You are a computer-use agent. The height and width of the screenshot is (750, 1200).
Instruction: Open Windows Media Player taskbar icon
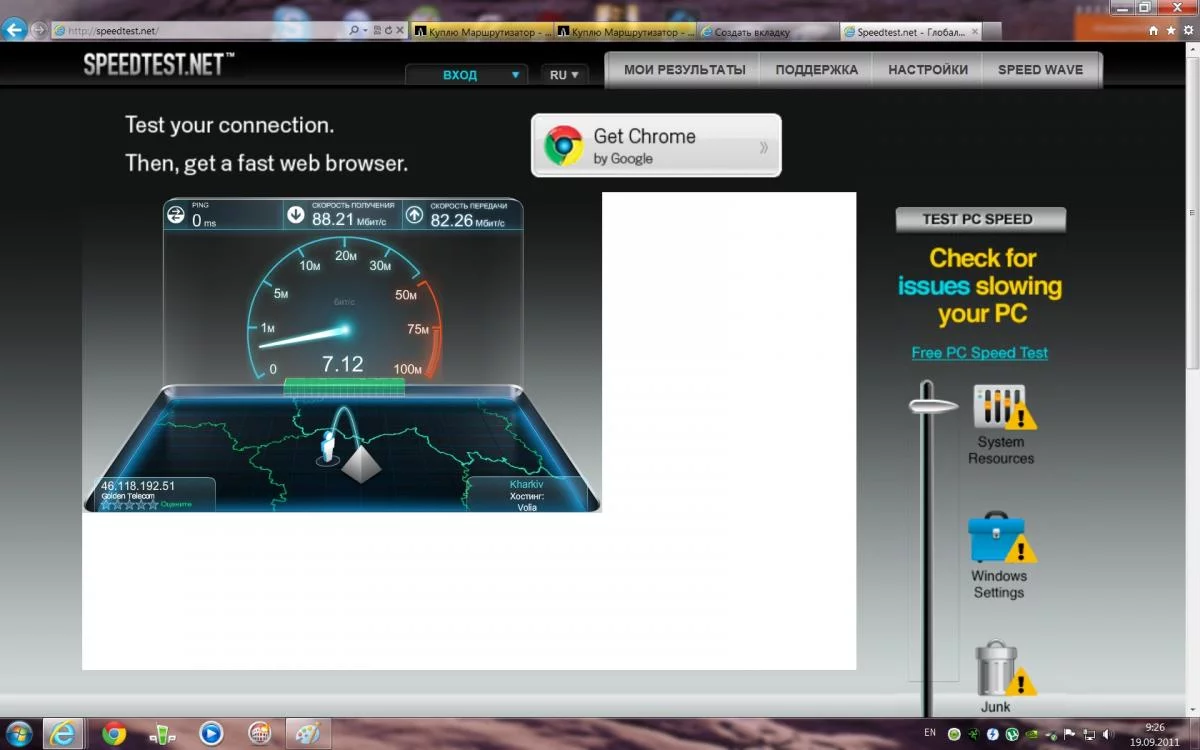point(211,734)
